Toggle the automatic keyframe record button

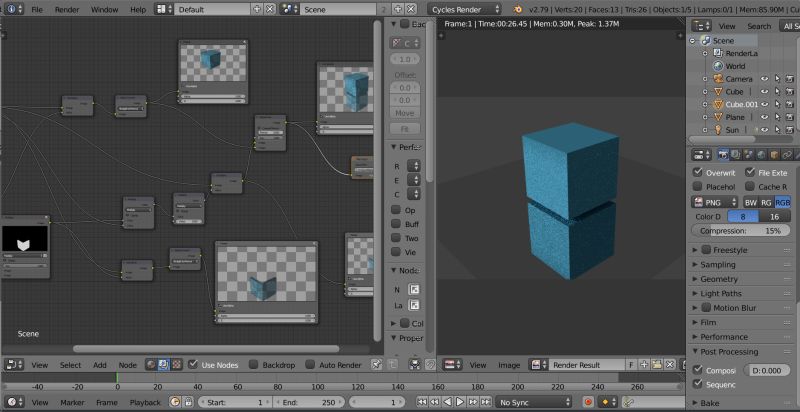(x=589, y=402)
